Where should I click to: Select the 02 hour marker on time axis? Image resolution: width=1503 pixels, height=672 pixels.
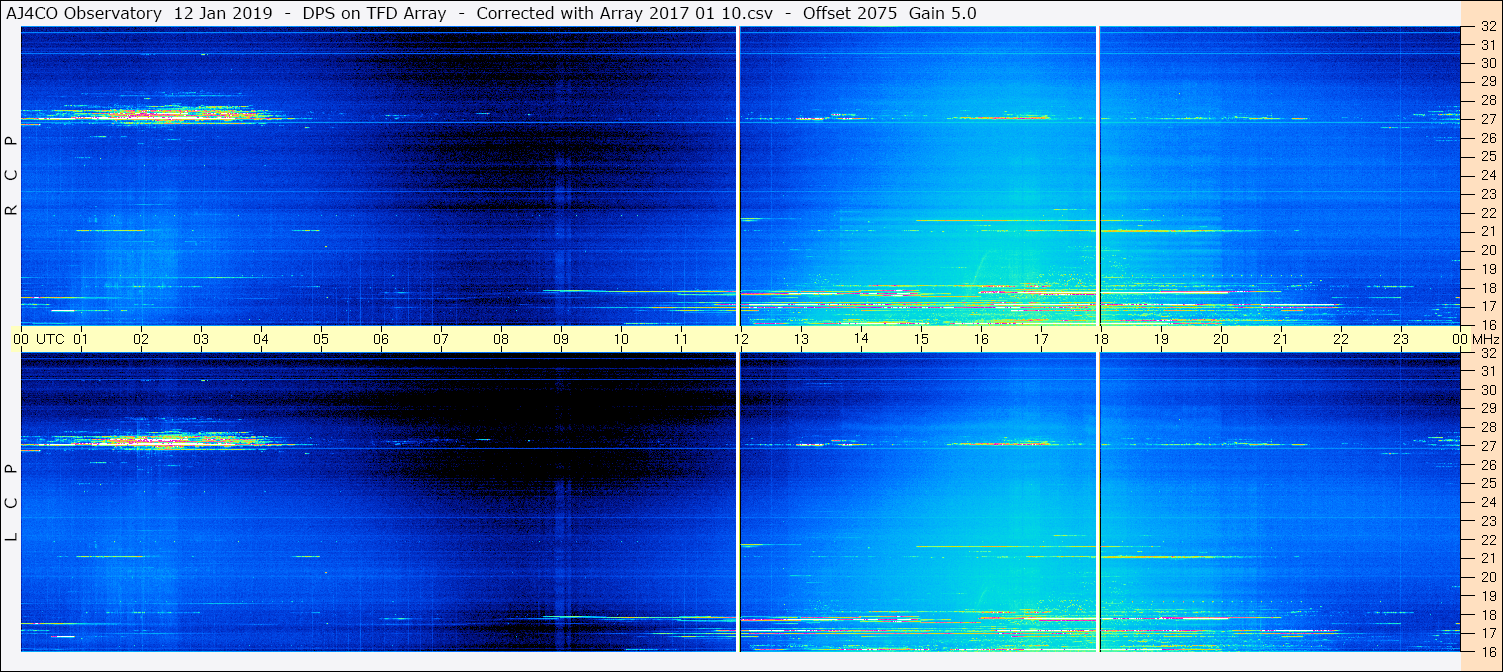click(x=141, y=339)
